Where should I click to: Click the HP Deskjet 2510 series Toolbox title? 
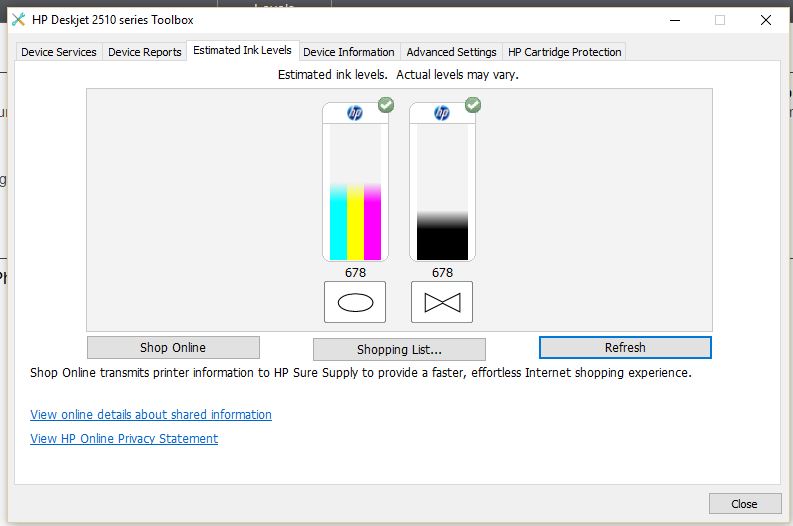112,20
